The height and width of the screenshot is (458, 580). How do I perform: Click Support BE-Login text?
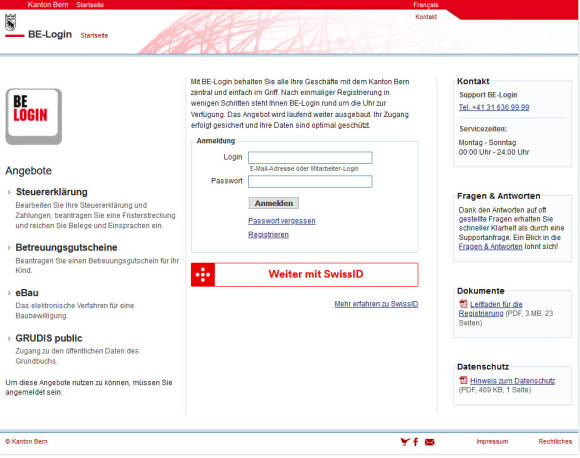pyautogui.click(x=488, y=95)
